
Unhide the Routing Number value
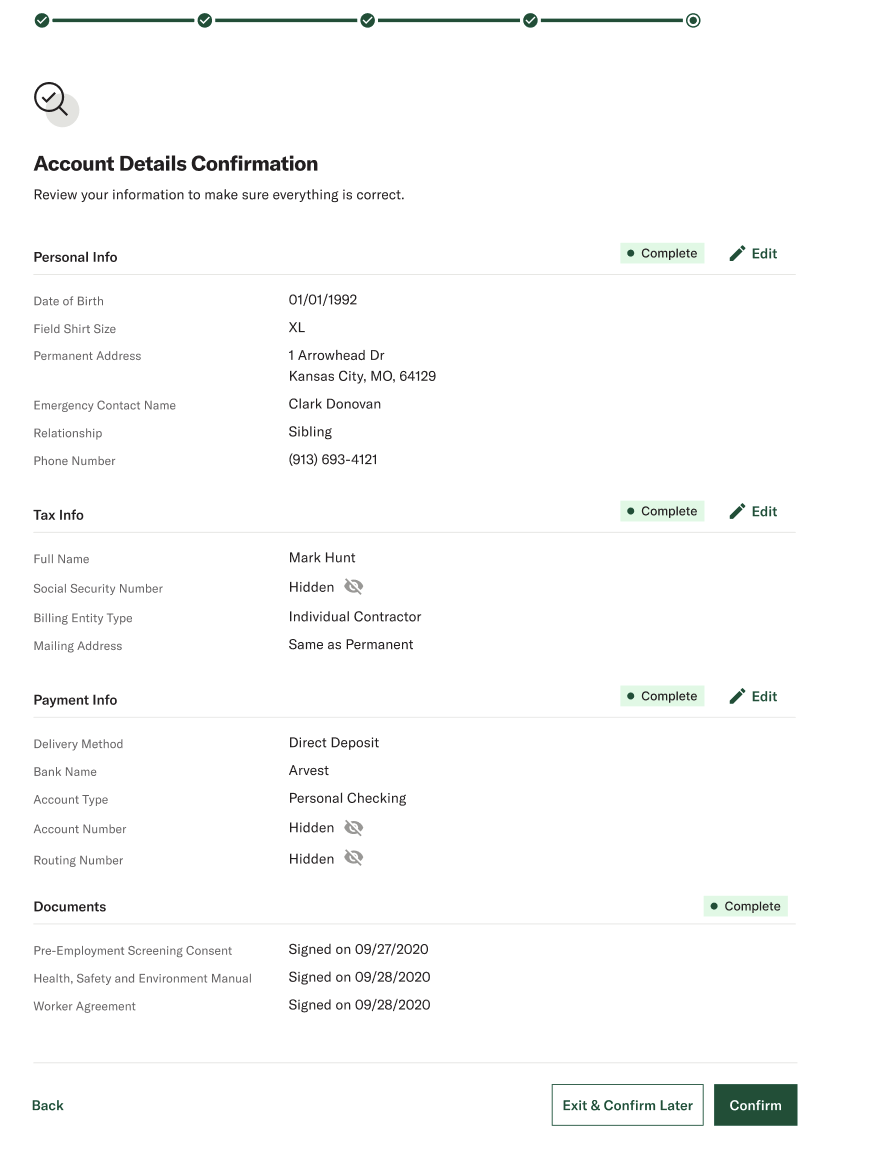354,858
